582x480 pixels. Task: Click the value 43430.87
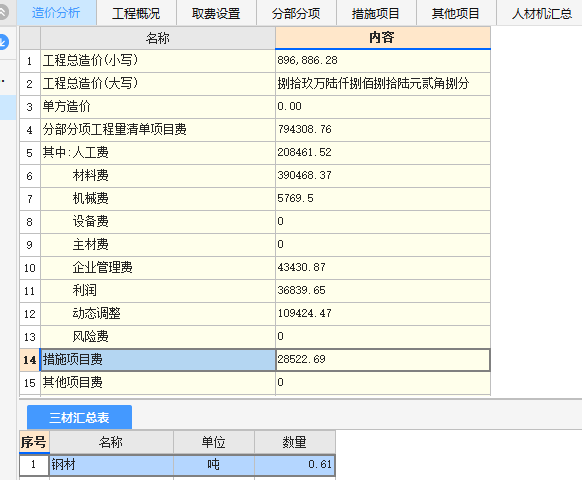[383, 268]
